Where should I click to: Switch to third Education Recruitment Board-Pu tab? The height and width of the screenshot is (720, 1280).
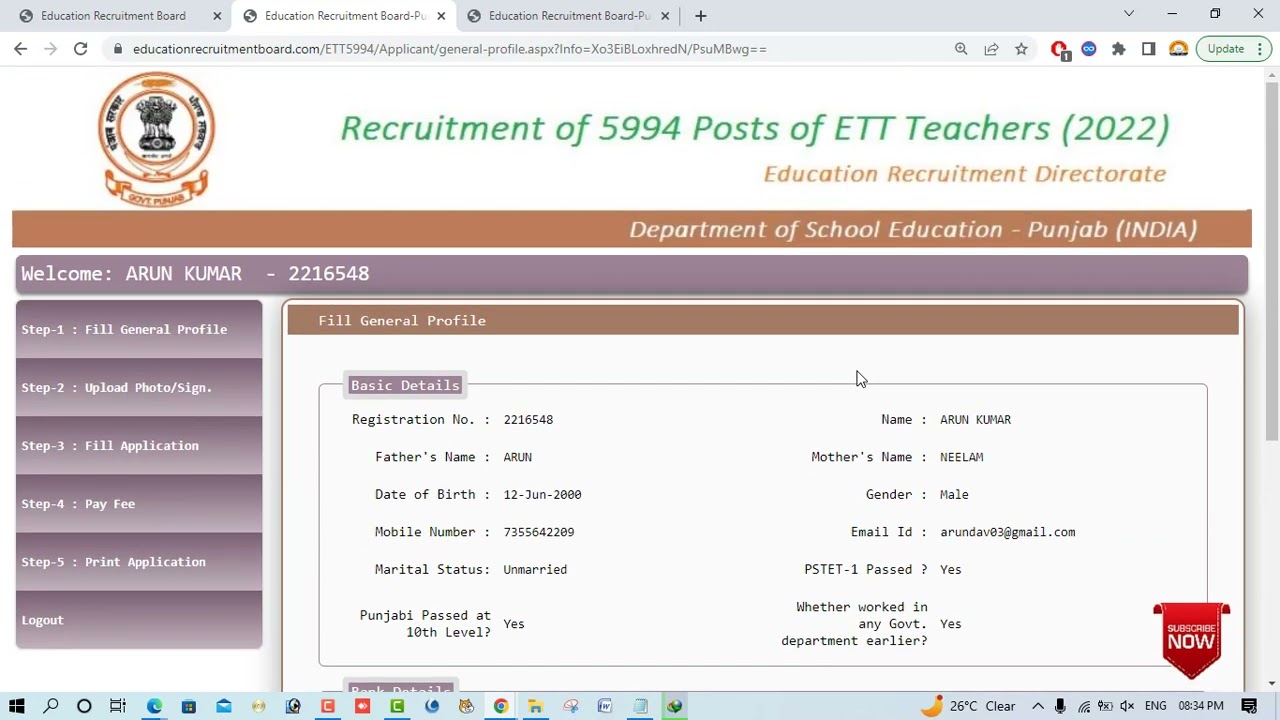(568, 16)
